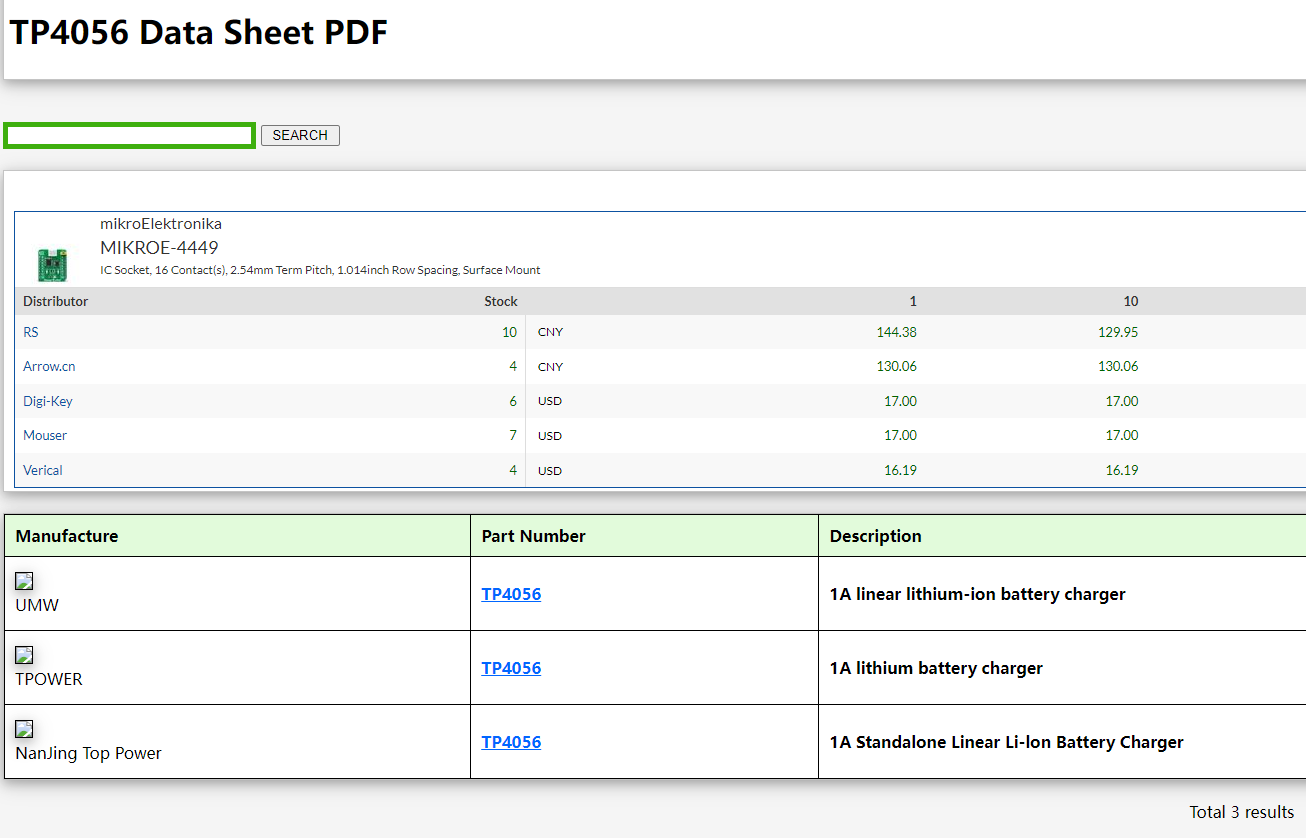Click the Total 3 results text
This screenshot has height=838, width=1306.
click(1242, 812)
